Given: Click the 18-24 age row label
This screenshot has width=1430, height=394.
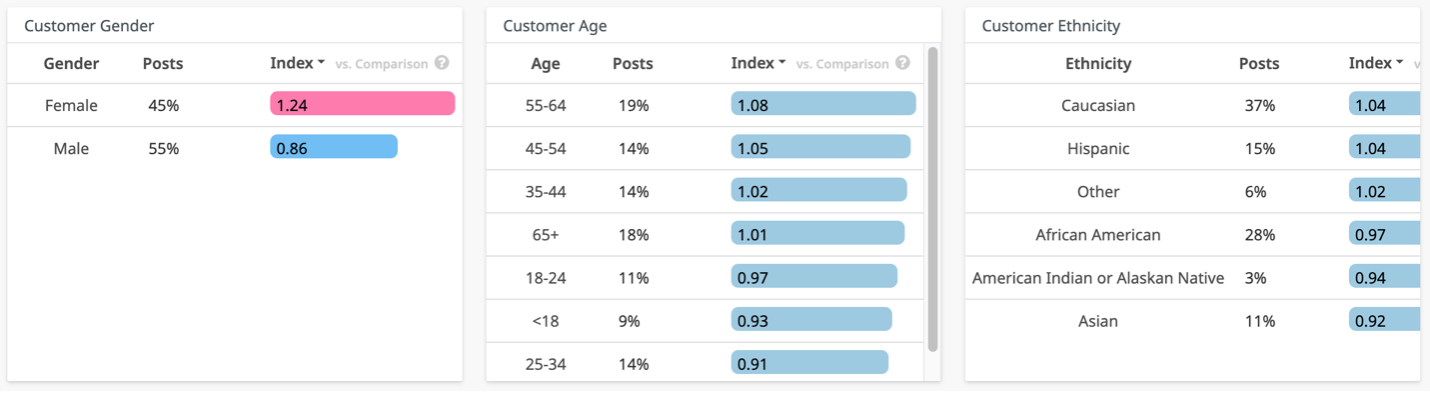Looking at the screenshot, I should point(546,278).
